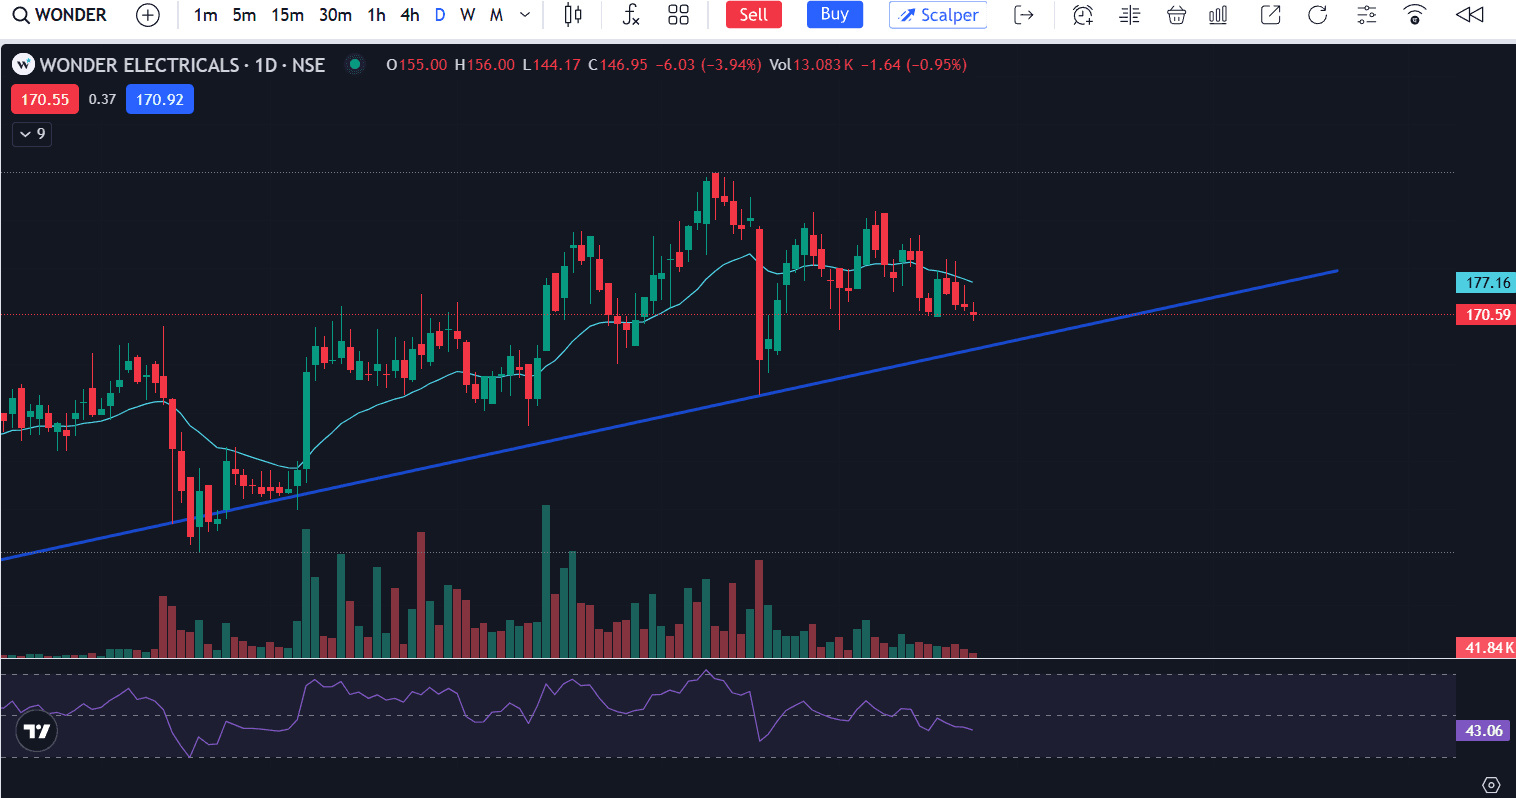Screen dimensions: 1516x798
Task: Expand the timeframe dropdown arrow
Action: pos(525,15)
